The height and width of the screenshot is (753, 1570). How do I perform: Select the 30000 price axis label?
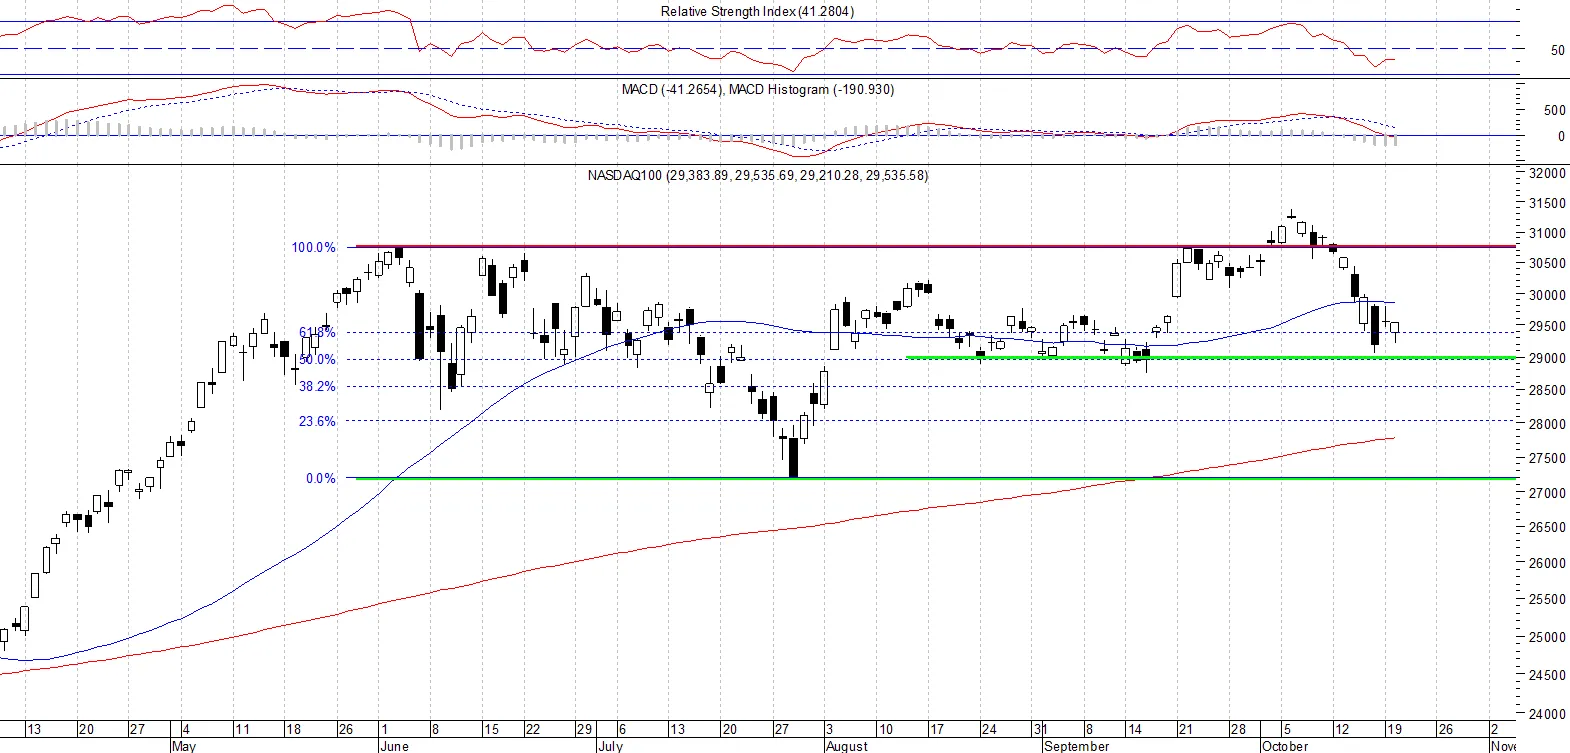click(1547, 296)
